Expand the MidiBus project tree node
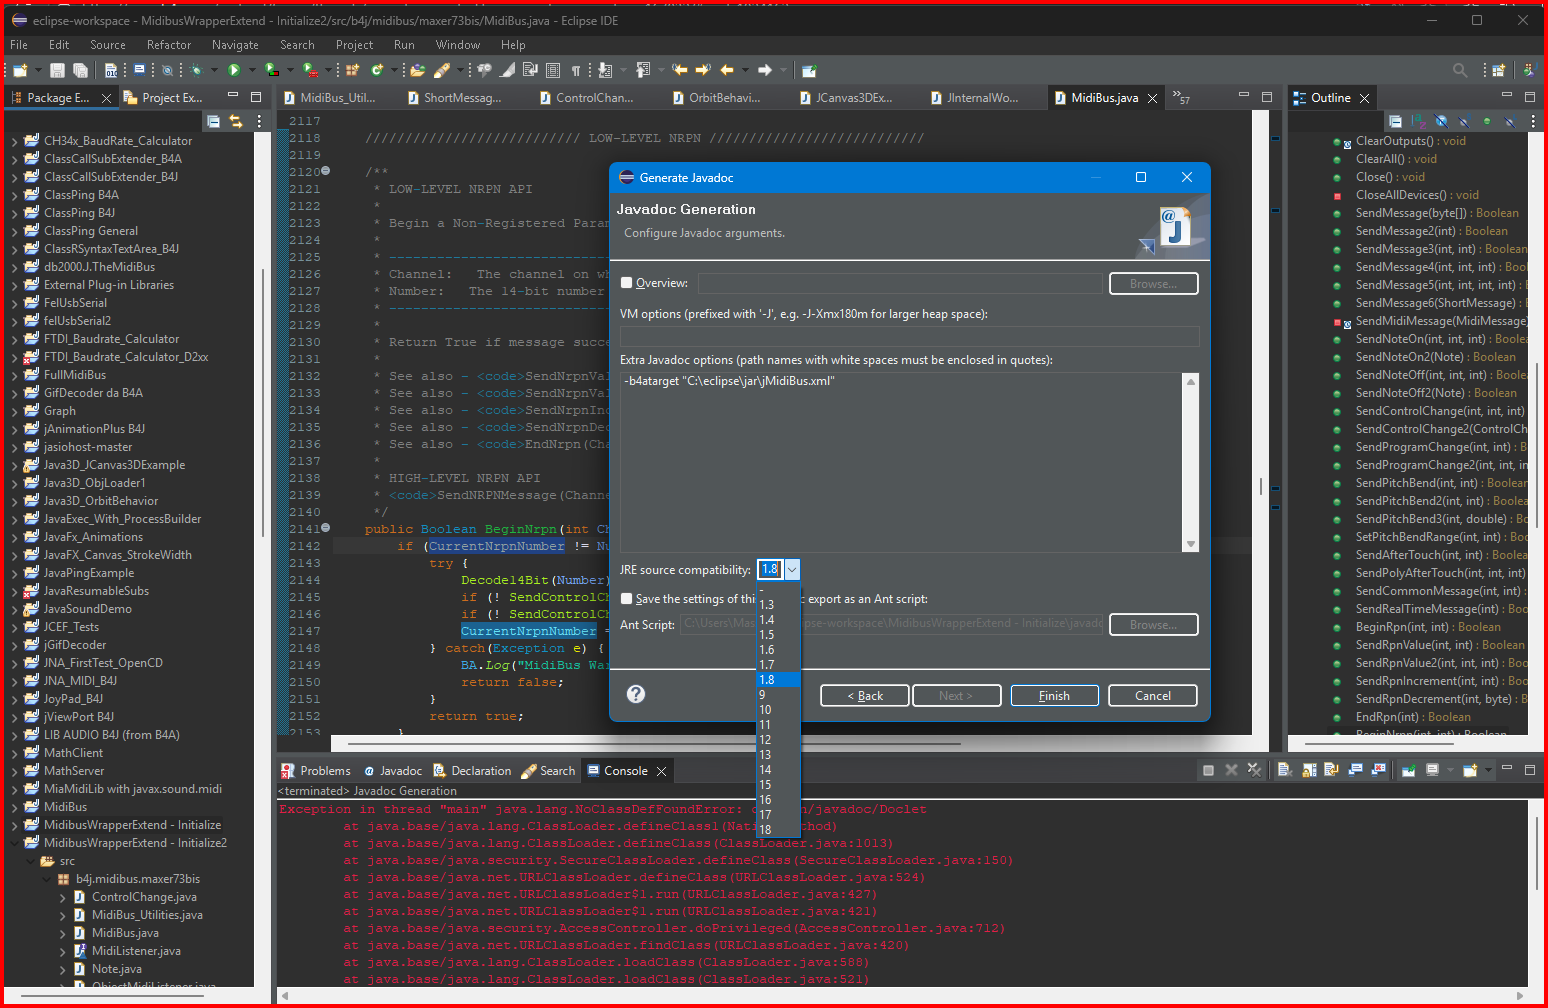The height and width of the screenshot is (1008, 1548). (14, 807)
